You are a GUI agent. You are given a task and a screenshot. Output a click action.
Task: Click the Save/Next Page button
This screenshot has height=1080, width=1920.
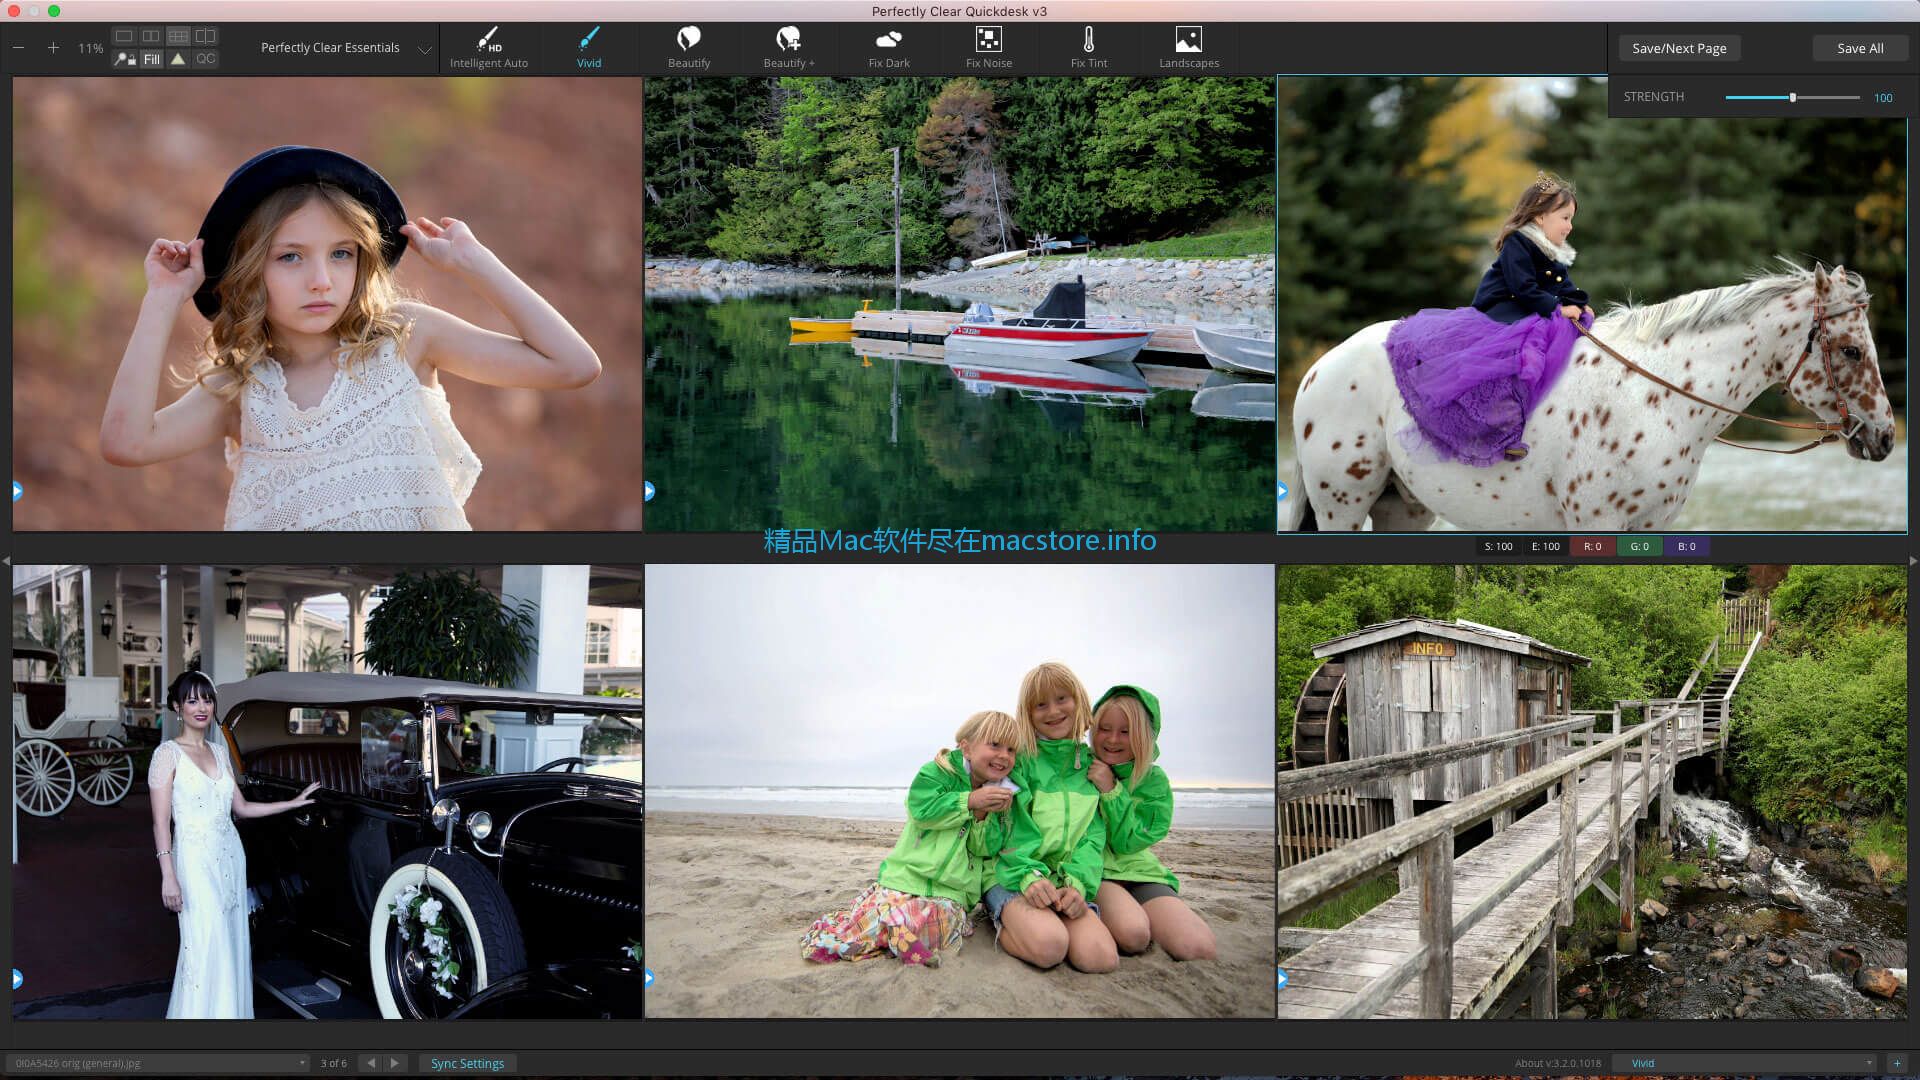point(1679,47)
